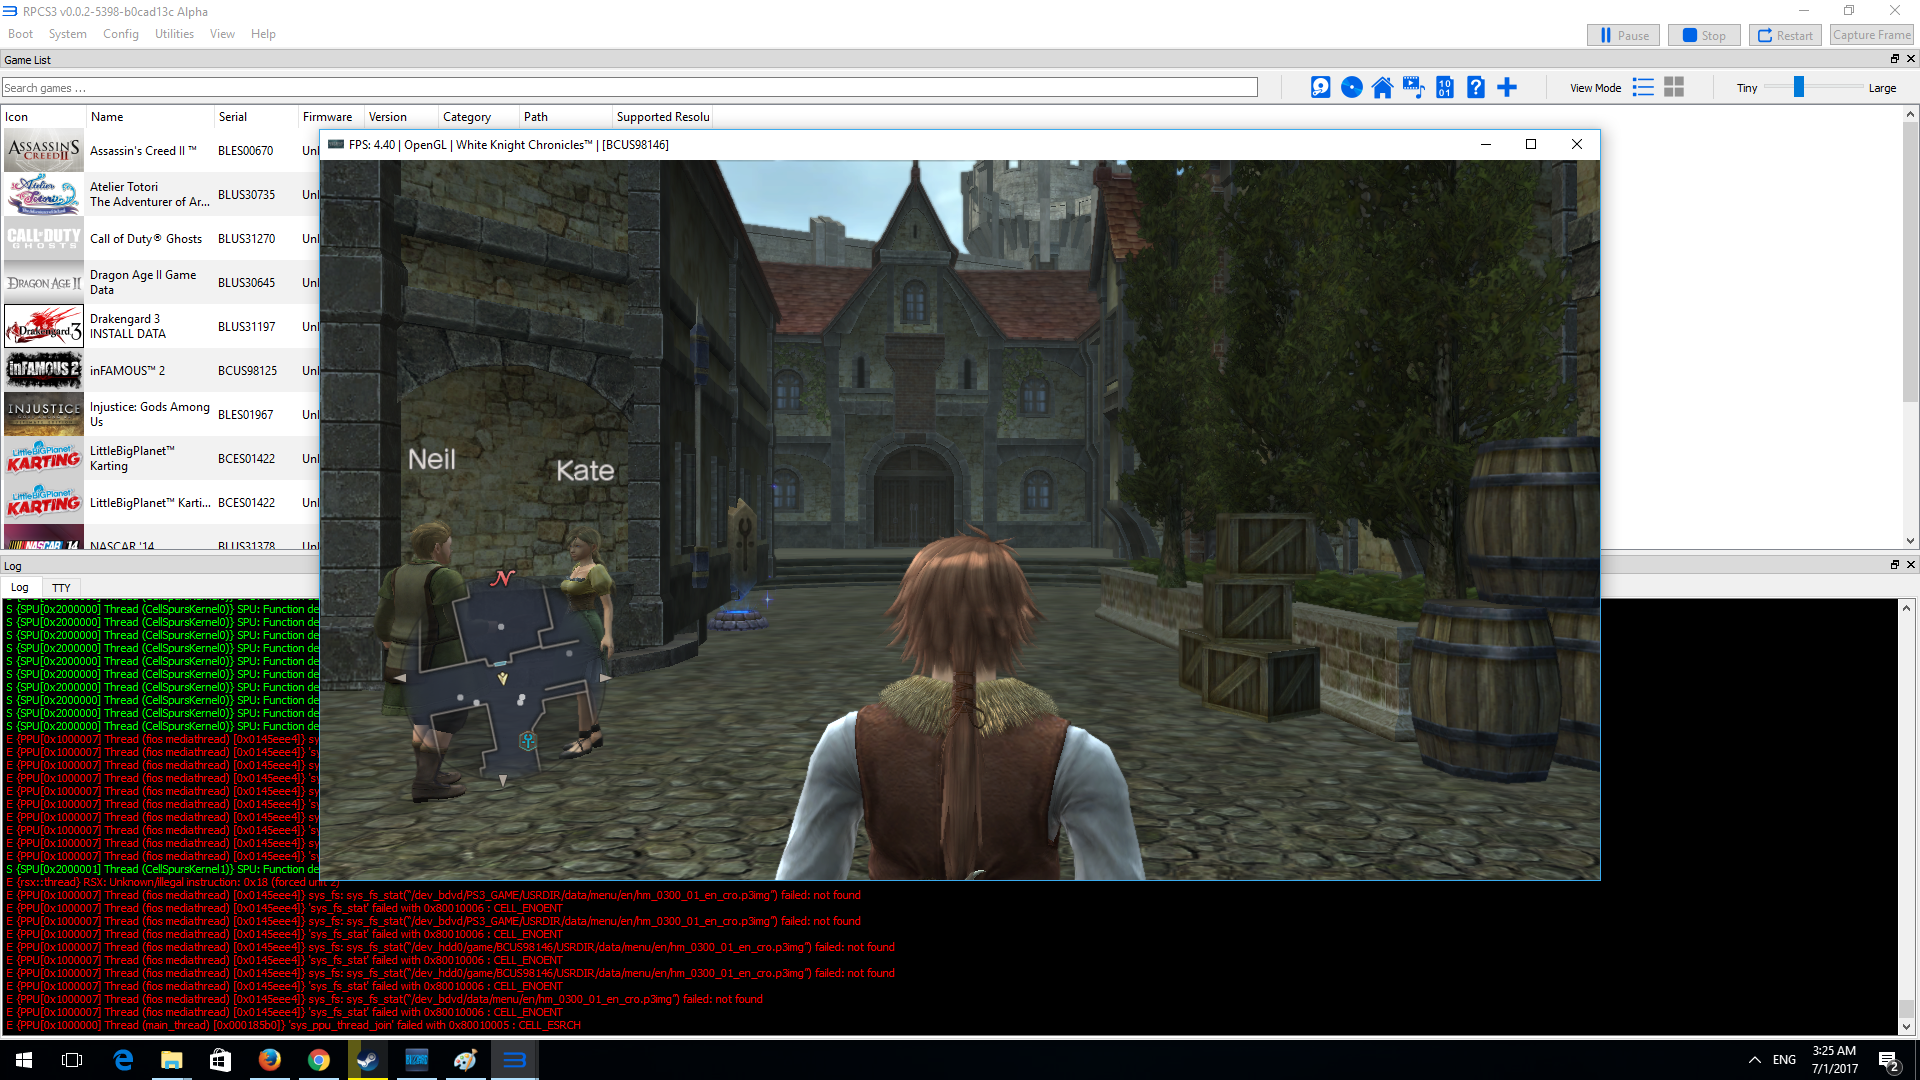Click the Stop button
This screenshot has height=1080, width=1920.
1704,35
